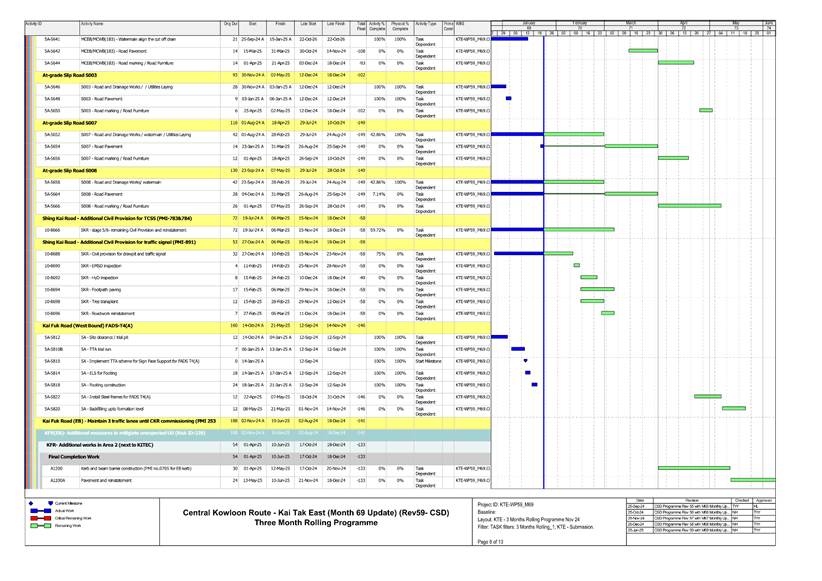Click the Critical Remaining Work legend icon

point(42,517)
